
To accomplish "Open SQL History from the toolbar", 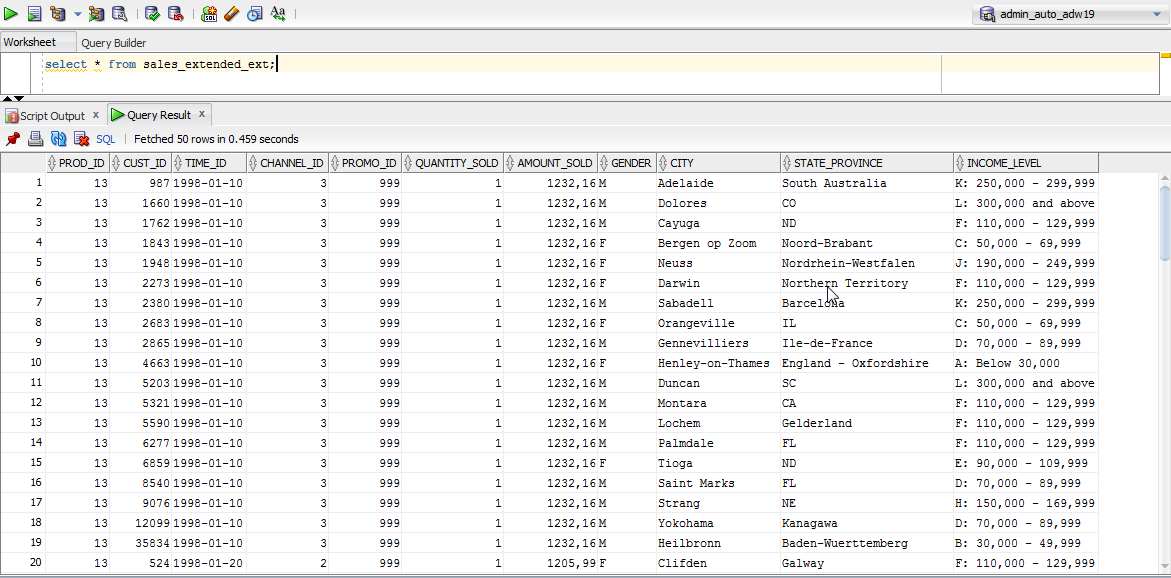I will [255, 14].
